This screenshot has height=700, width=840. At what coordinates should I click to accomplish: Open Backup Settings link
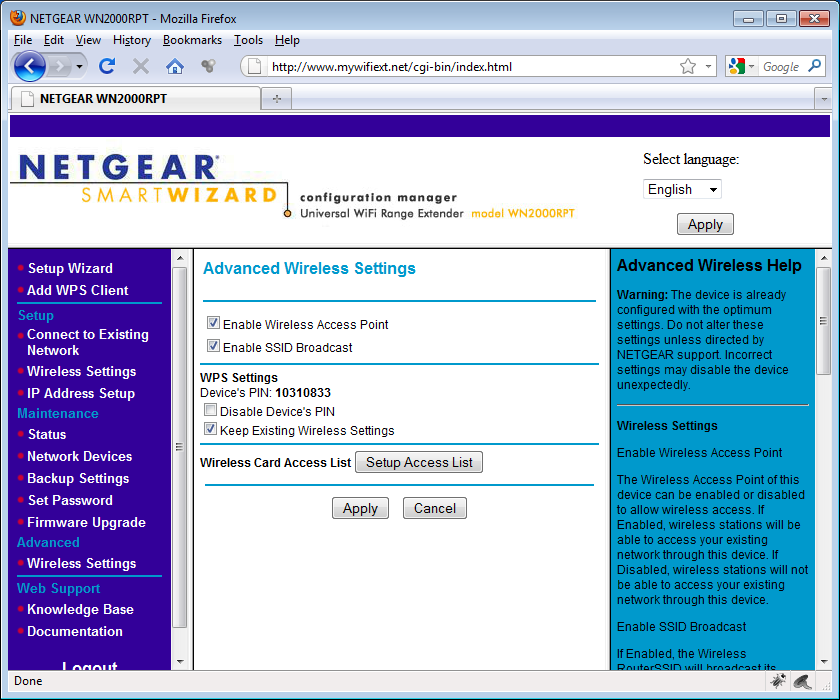pyautogui.click(x=78, y=478)
